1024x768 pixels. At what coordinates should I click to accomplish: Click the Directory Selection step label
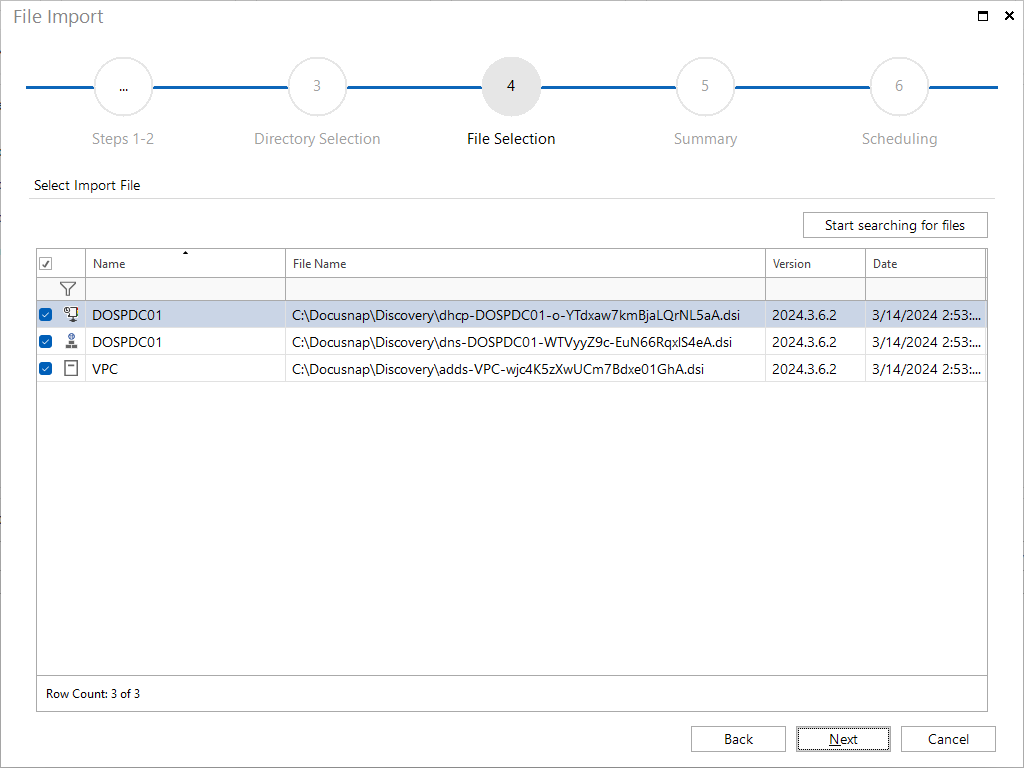[x=317, y=139]
